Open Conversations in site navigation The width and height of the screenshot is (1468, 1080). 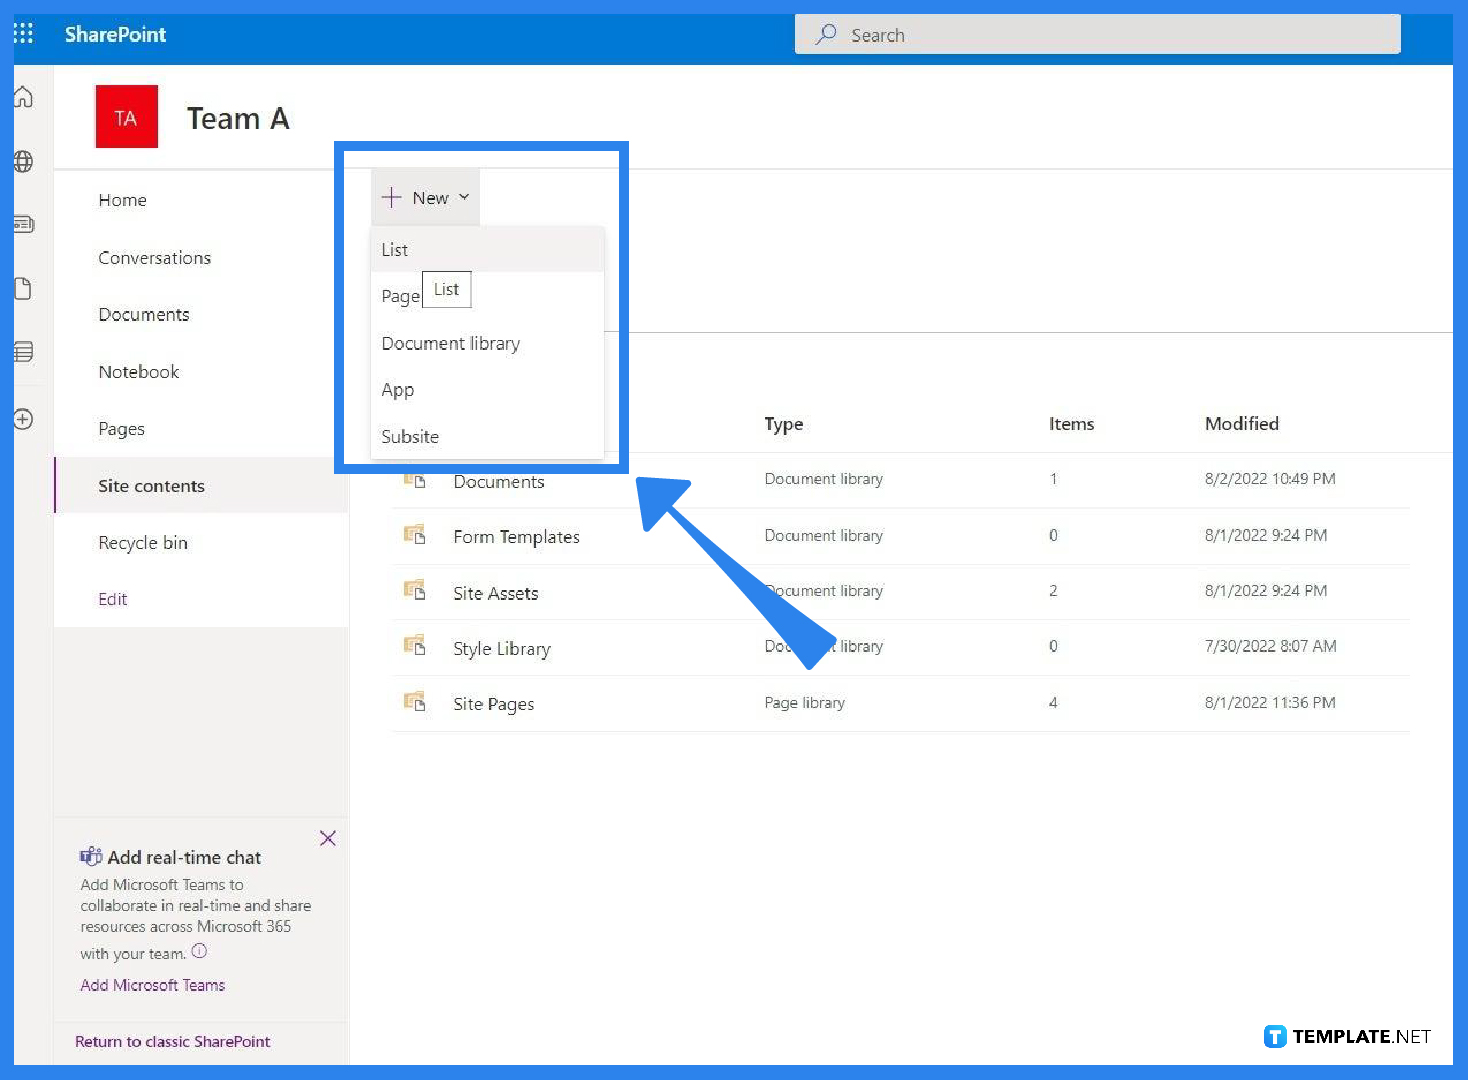[154, 258]
